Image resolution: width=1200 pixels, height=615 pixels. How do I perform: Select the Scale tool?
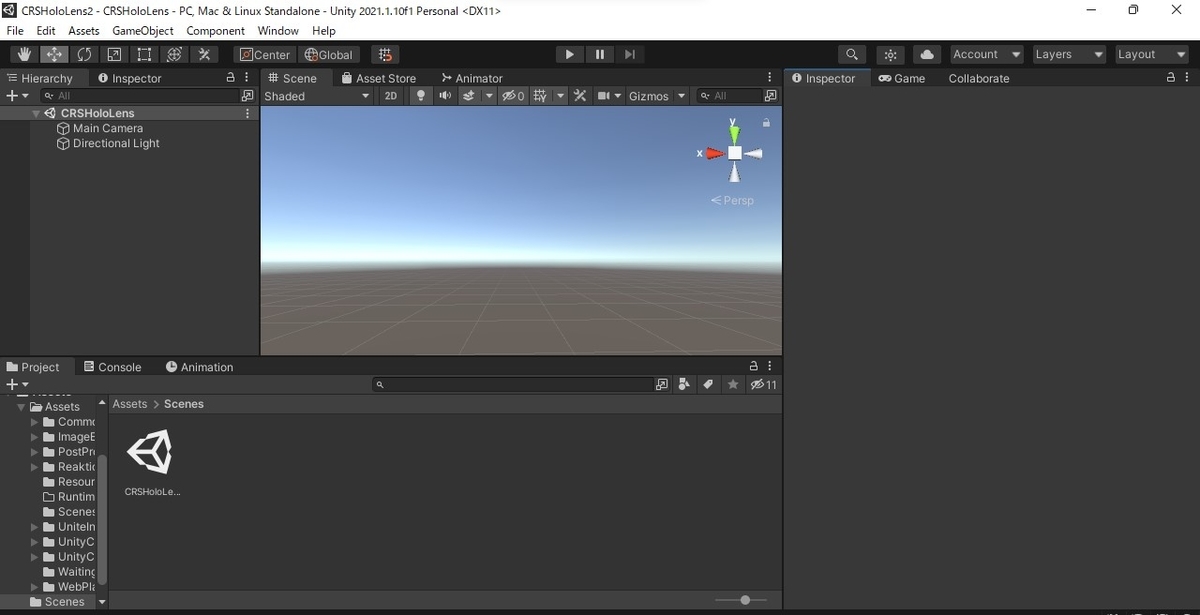114,54
